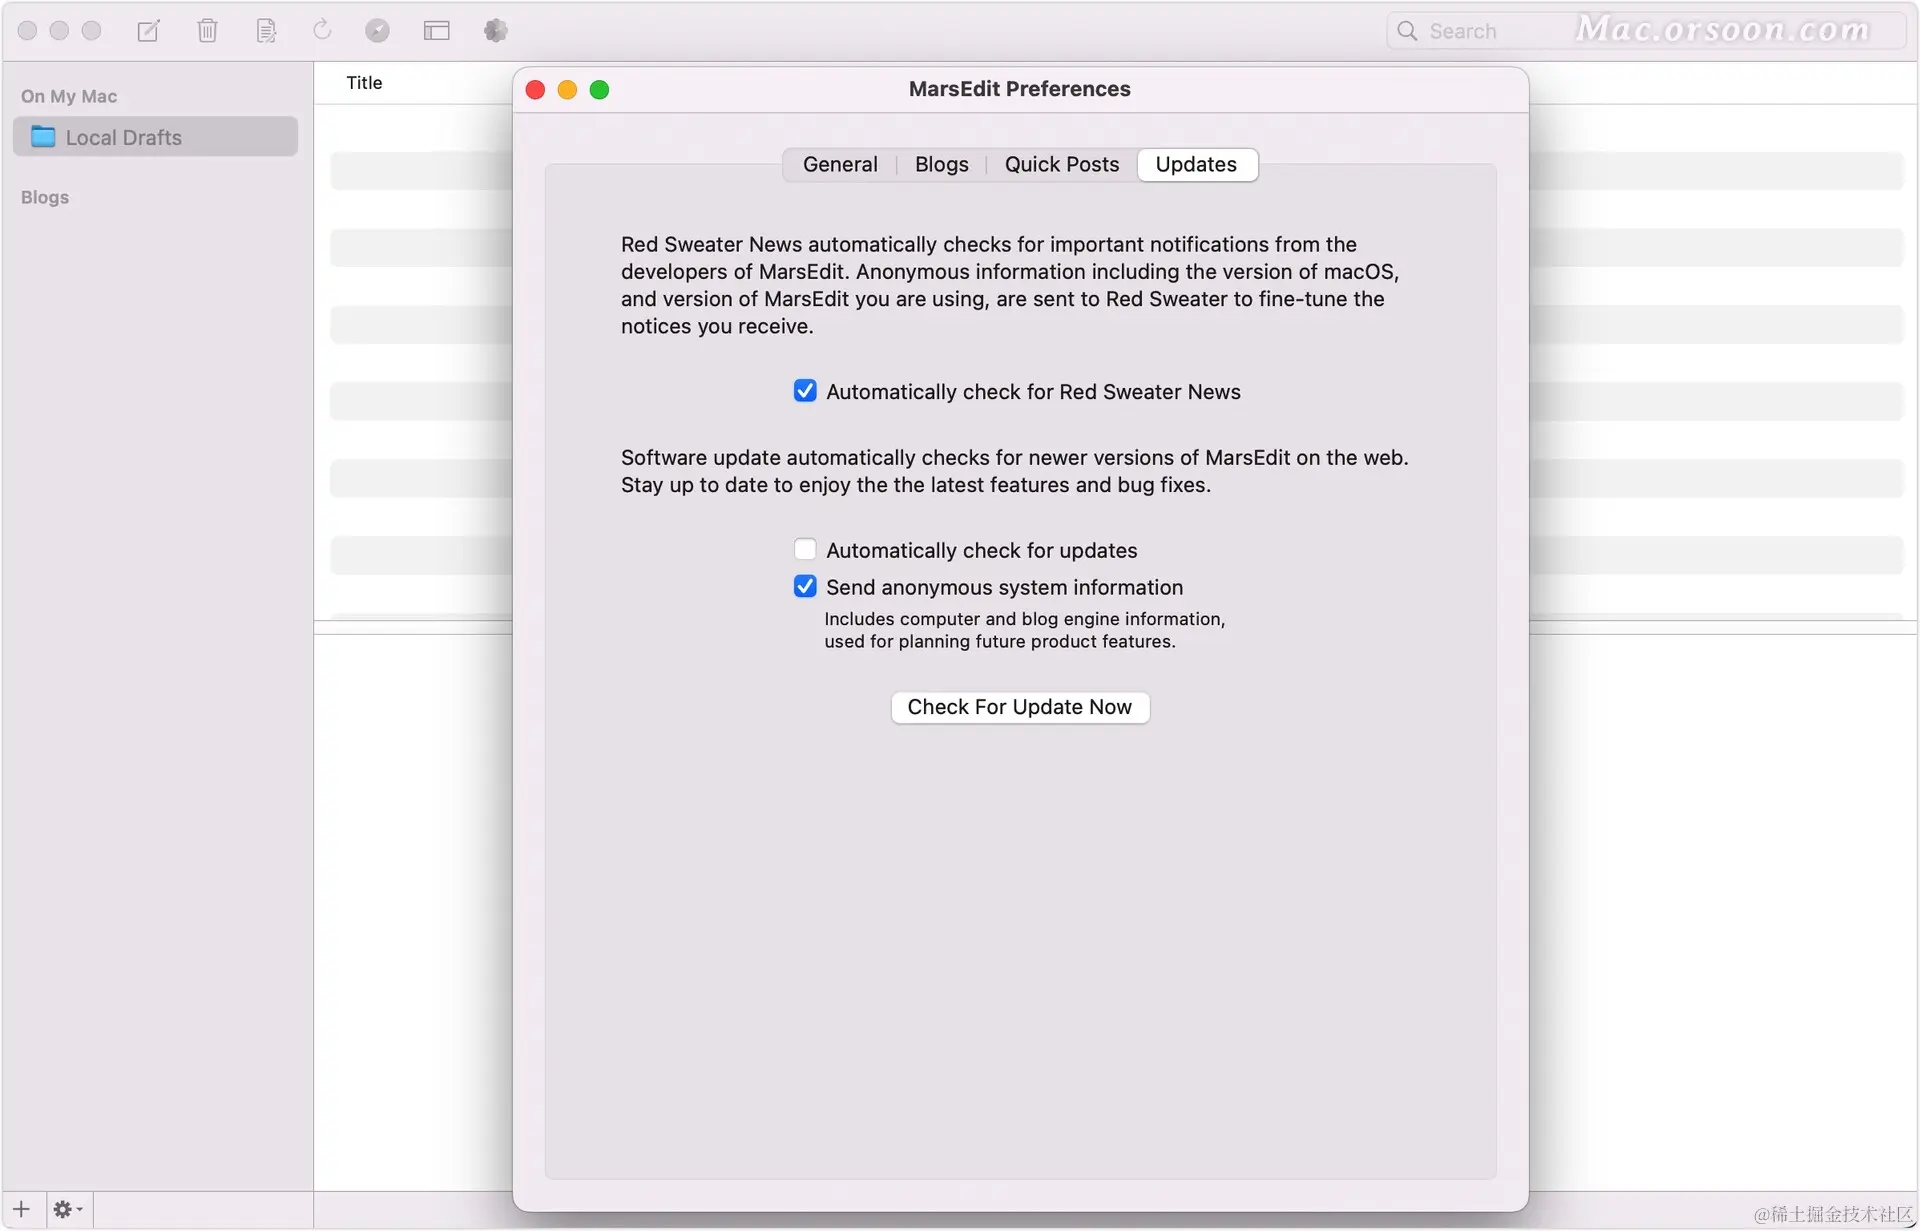This screenshot has width=1920, height=1231.
Task: Click the Edit Post document icon
Action: [x=266, y=31]
